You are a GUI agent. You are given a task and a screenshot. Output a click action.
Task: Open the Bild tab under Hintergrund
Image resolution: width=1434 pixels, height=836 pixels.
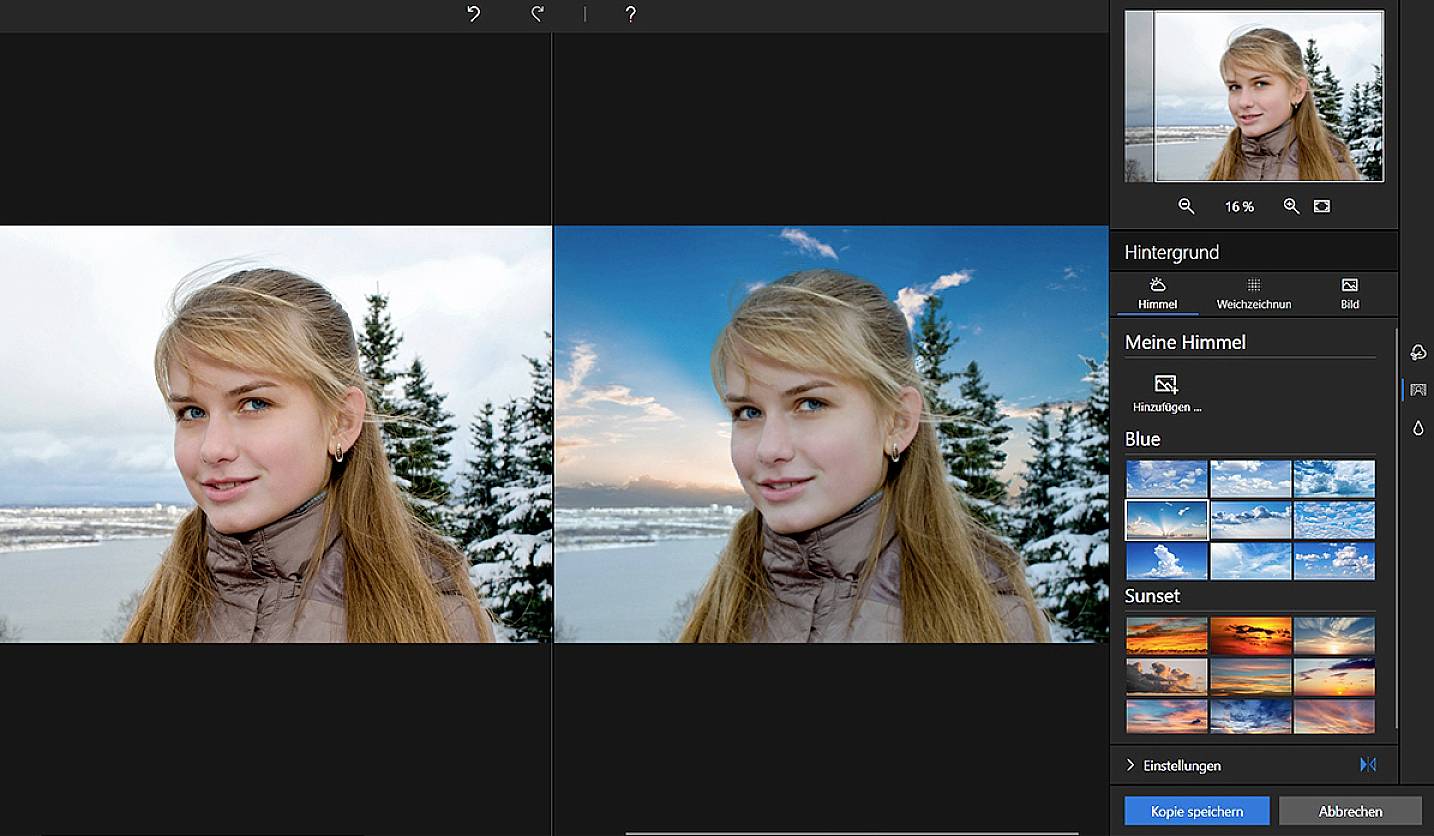point(1349,295)
